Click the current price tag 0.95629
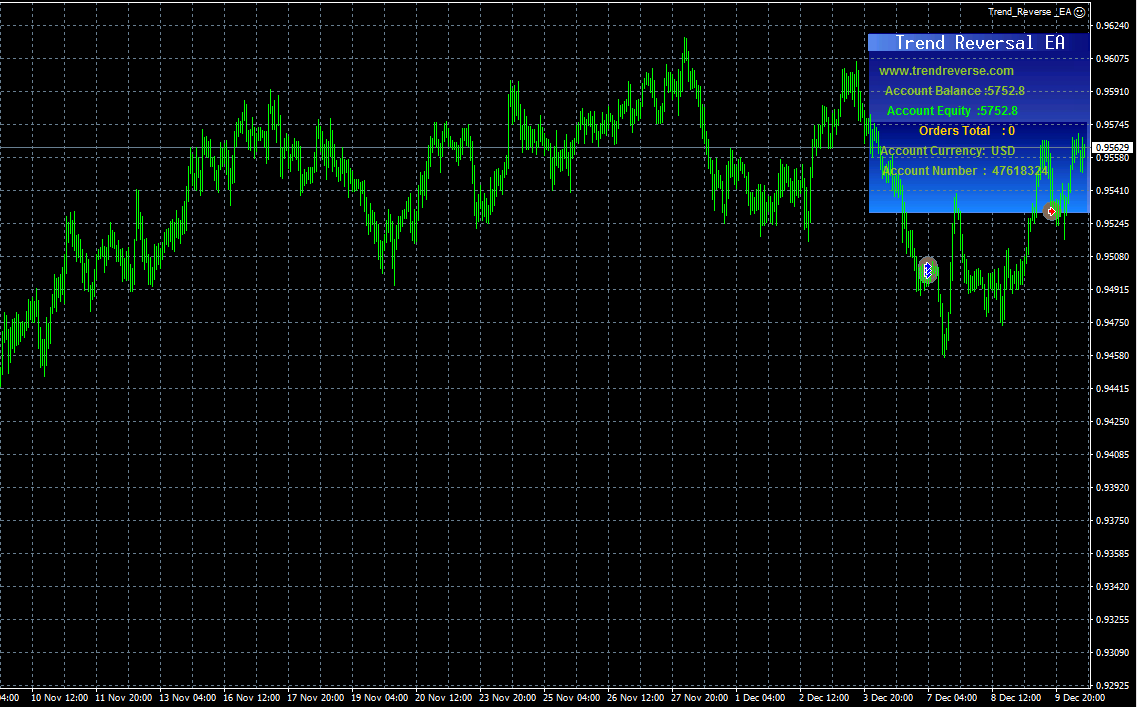Viewport: 1138px width, 707px height. point(1112,147)
